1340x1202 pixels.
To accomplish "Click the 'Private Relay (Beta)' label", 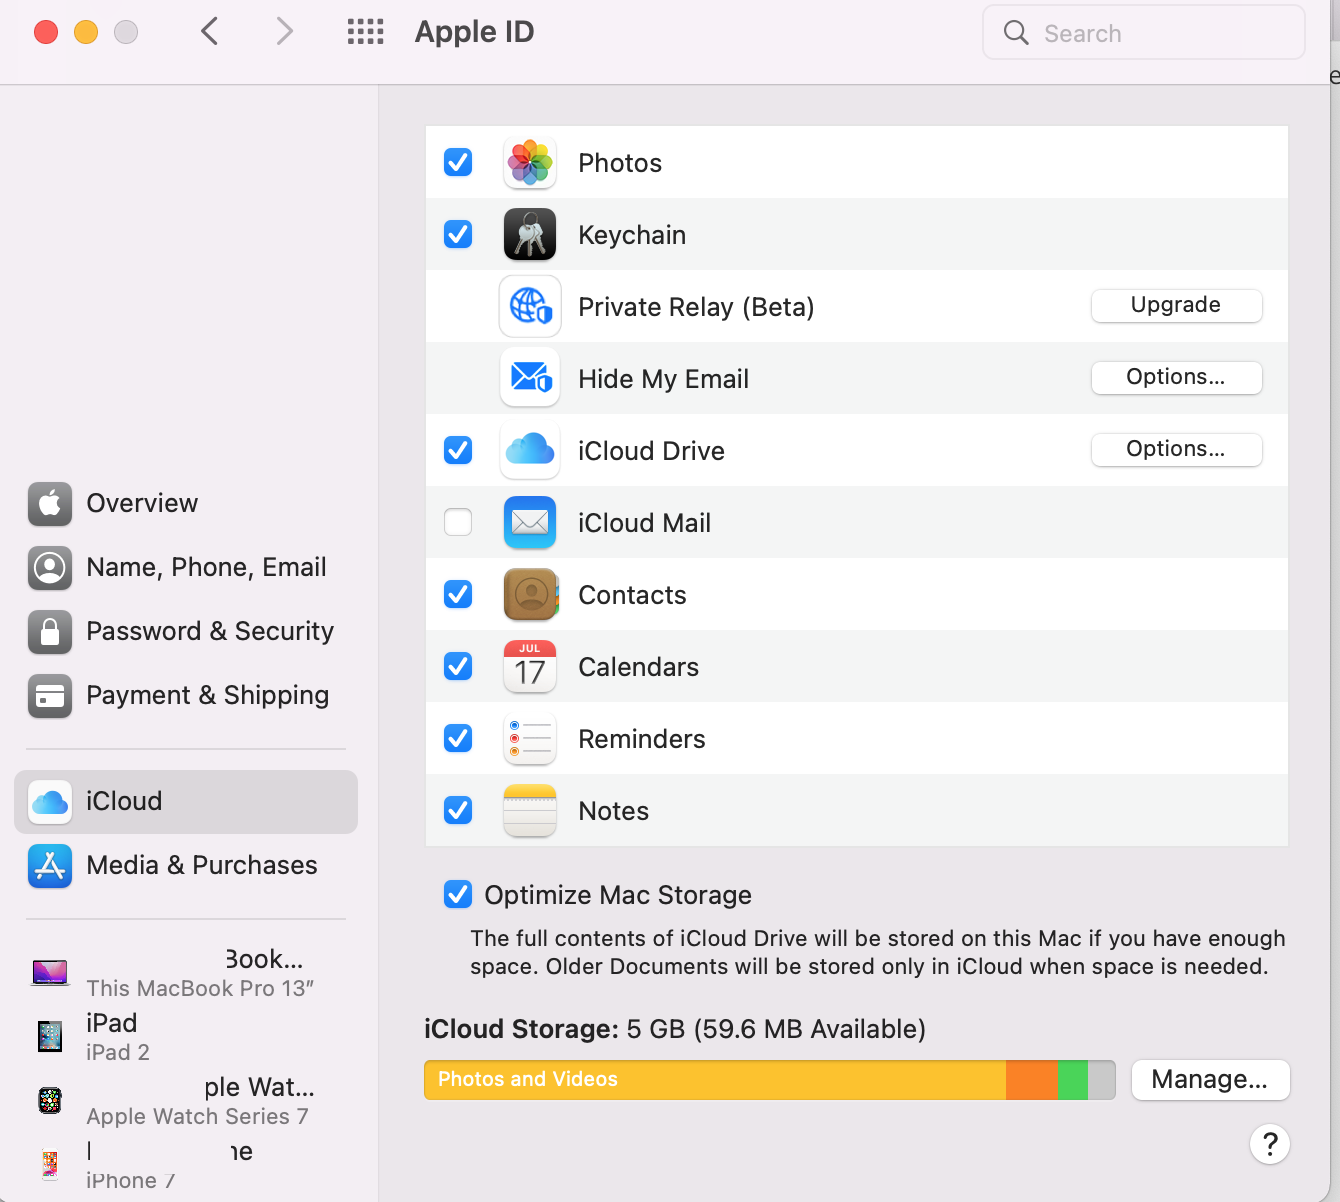I will pyautogui.click(x=696, y=307).
